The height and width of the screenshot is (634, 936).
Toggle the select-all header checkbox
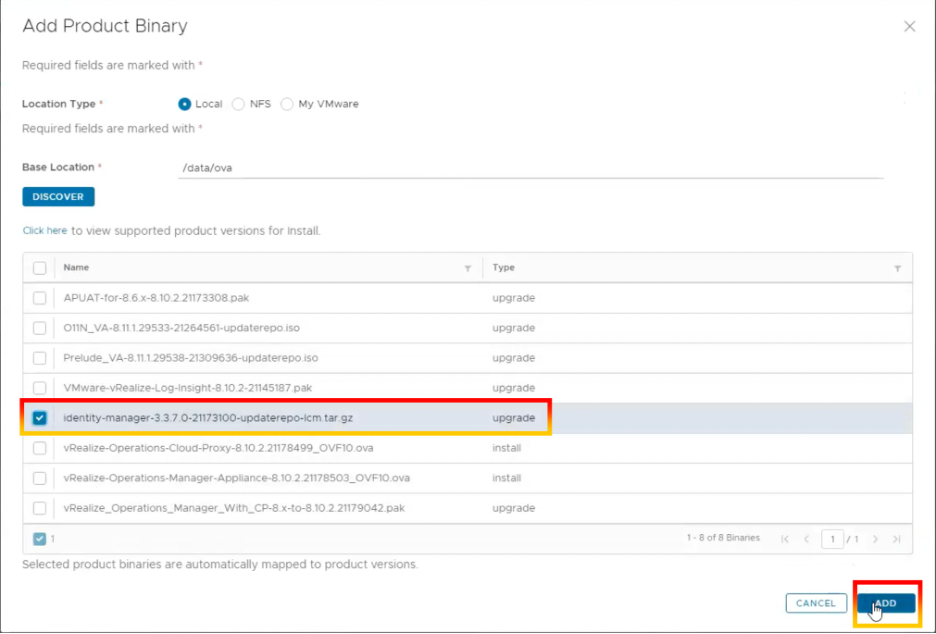pos(40,268)
